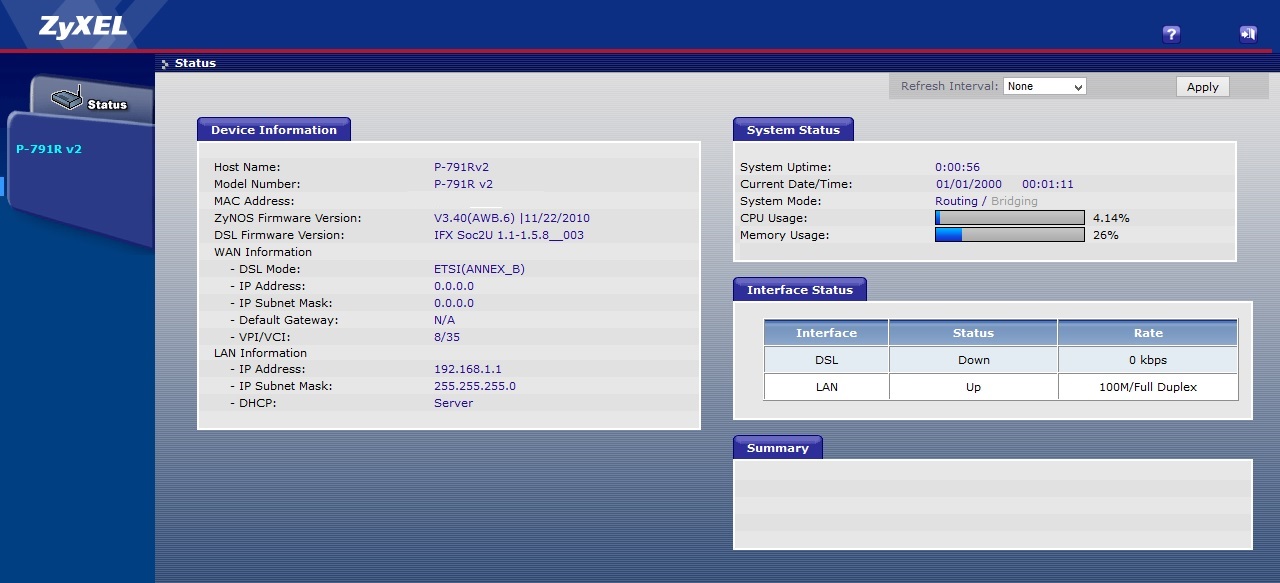Click the Device Information panel header
The image size is (1280, 583).
click(274, 130)
